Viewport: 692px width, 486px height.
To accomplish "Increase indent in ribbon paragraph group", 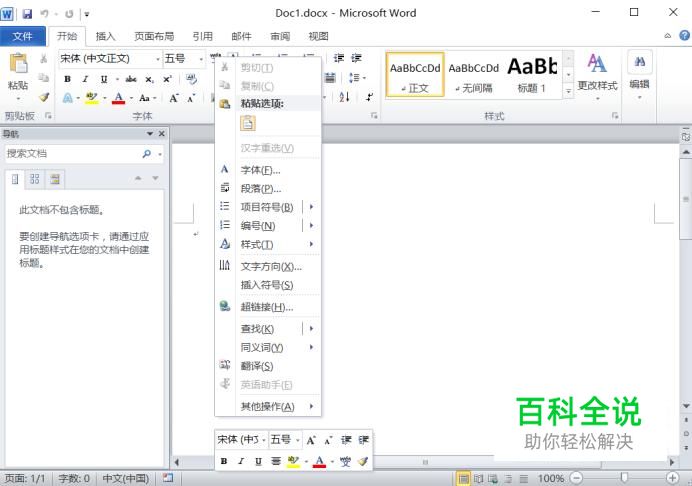I will [x=356, y=58].
